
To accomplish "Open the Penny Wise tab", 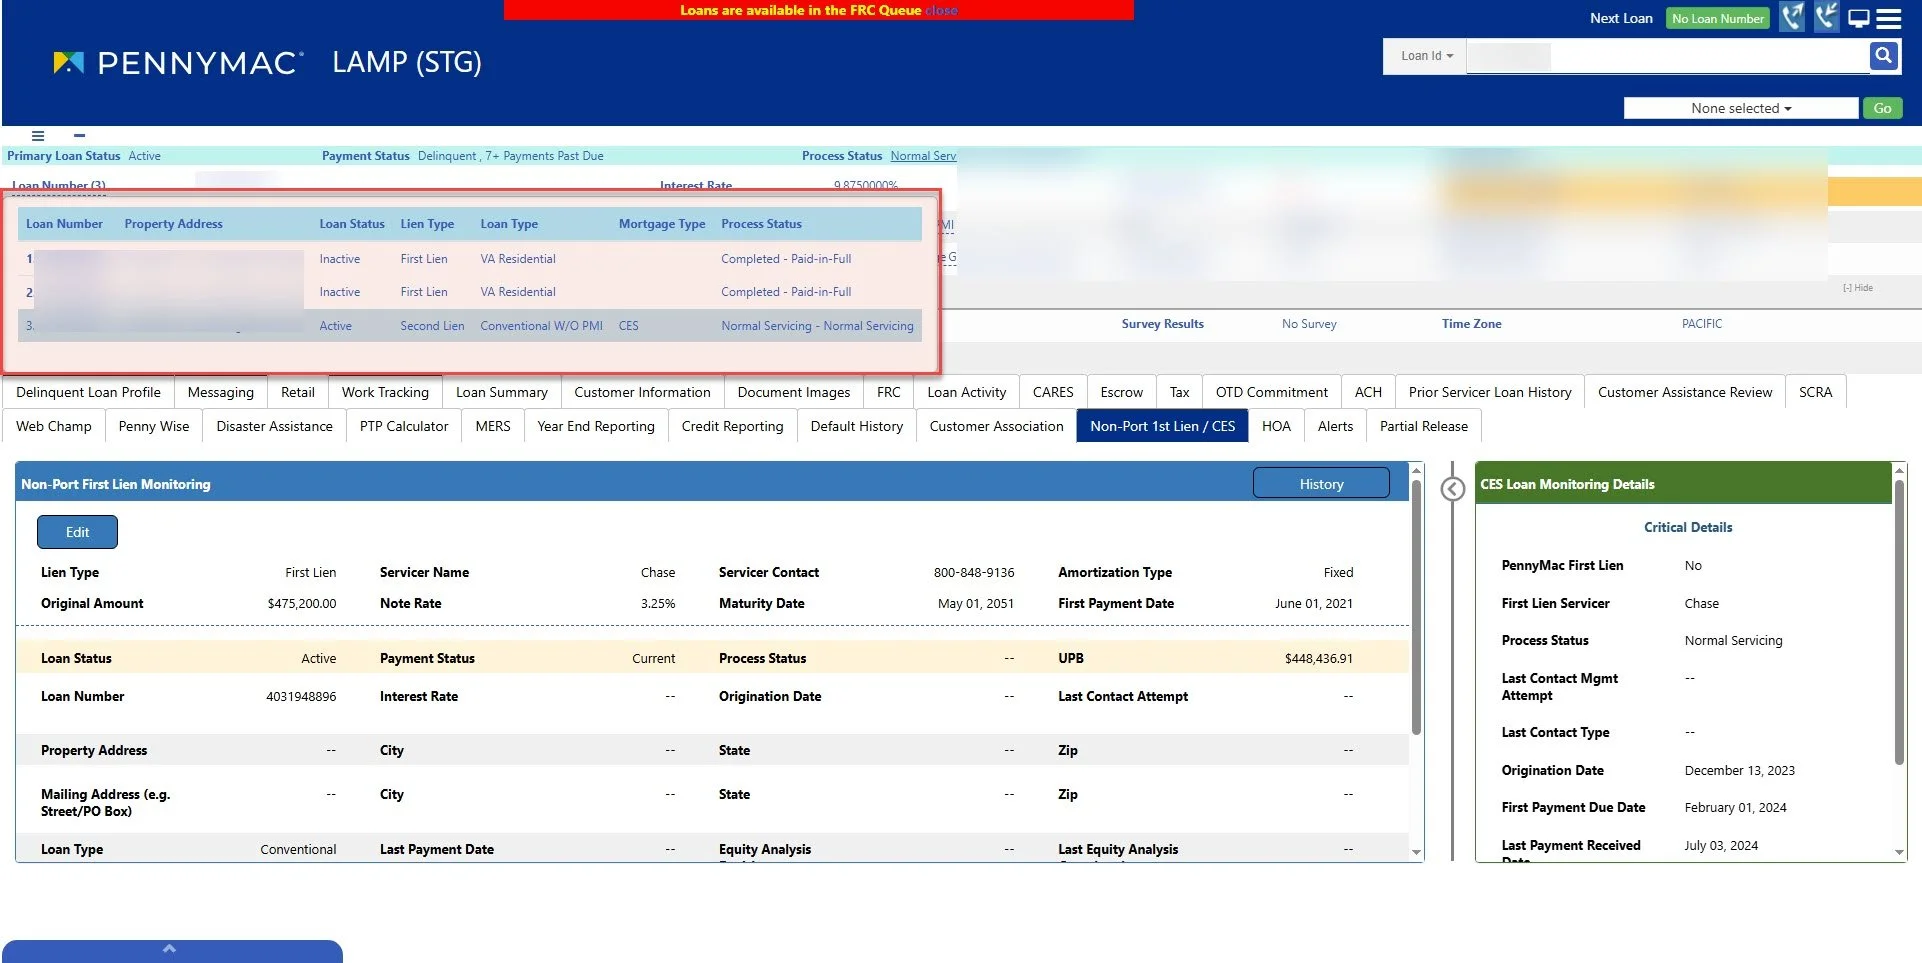I will (154, 426).
